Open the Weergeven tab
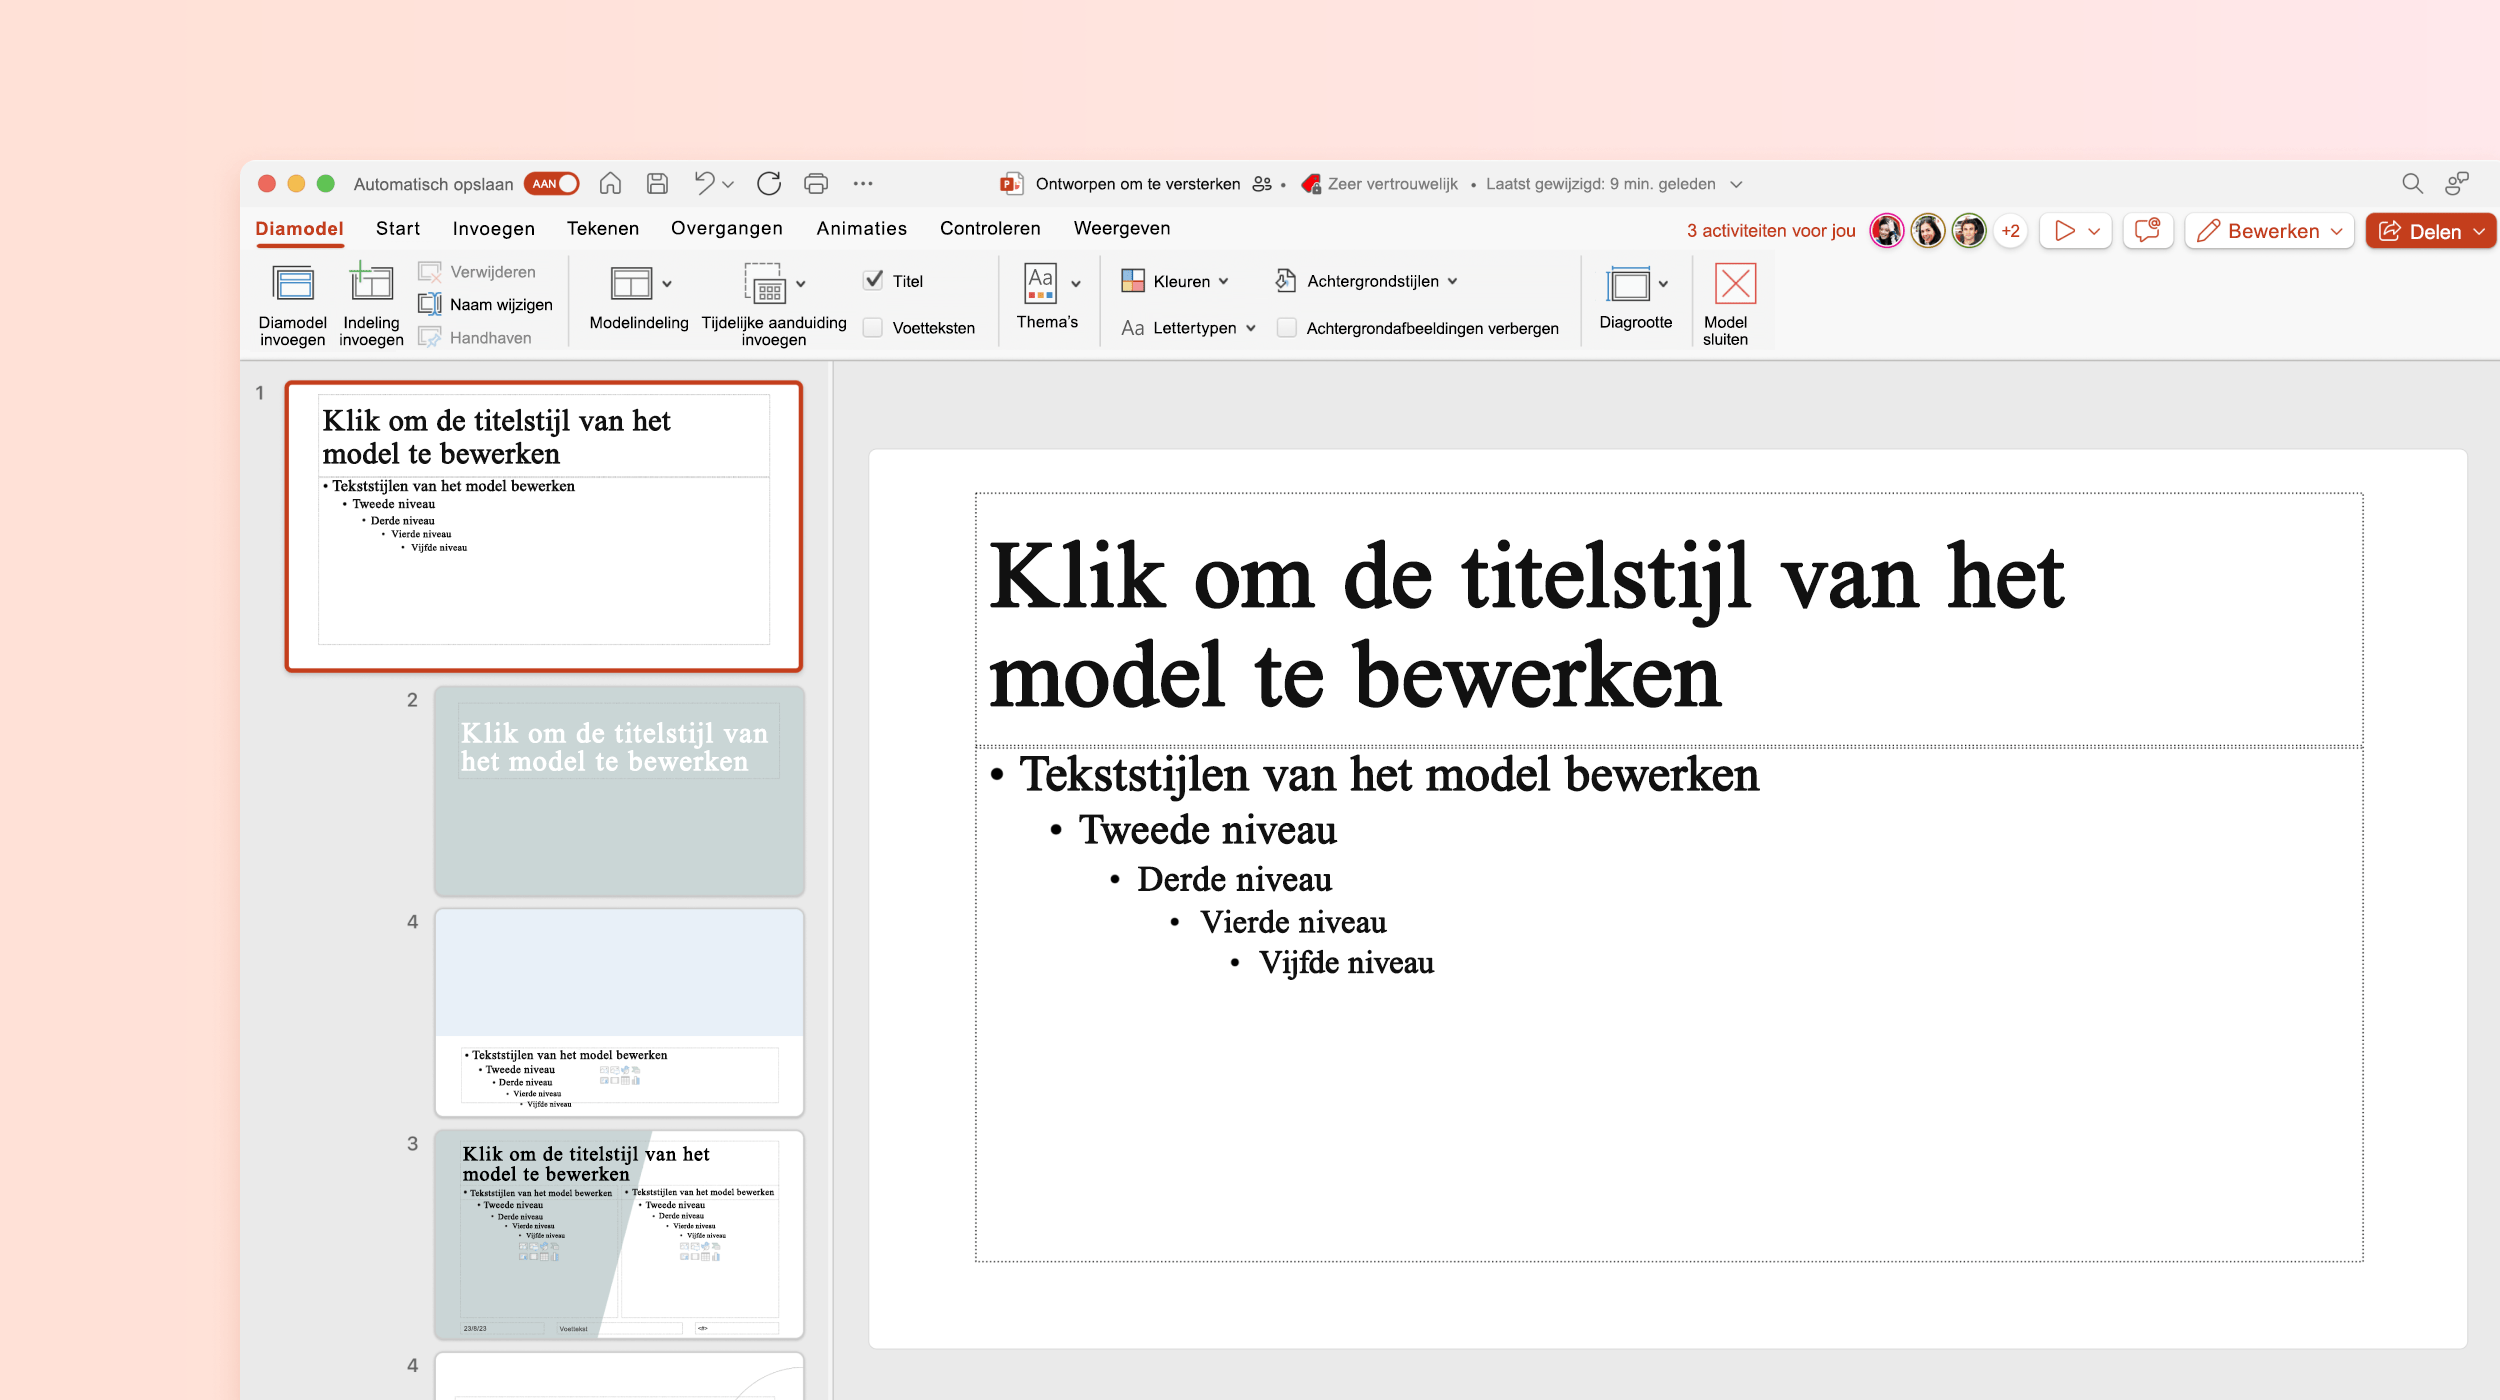 pos(1121,228)
